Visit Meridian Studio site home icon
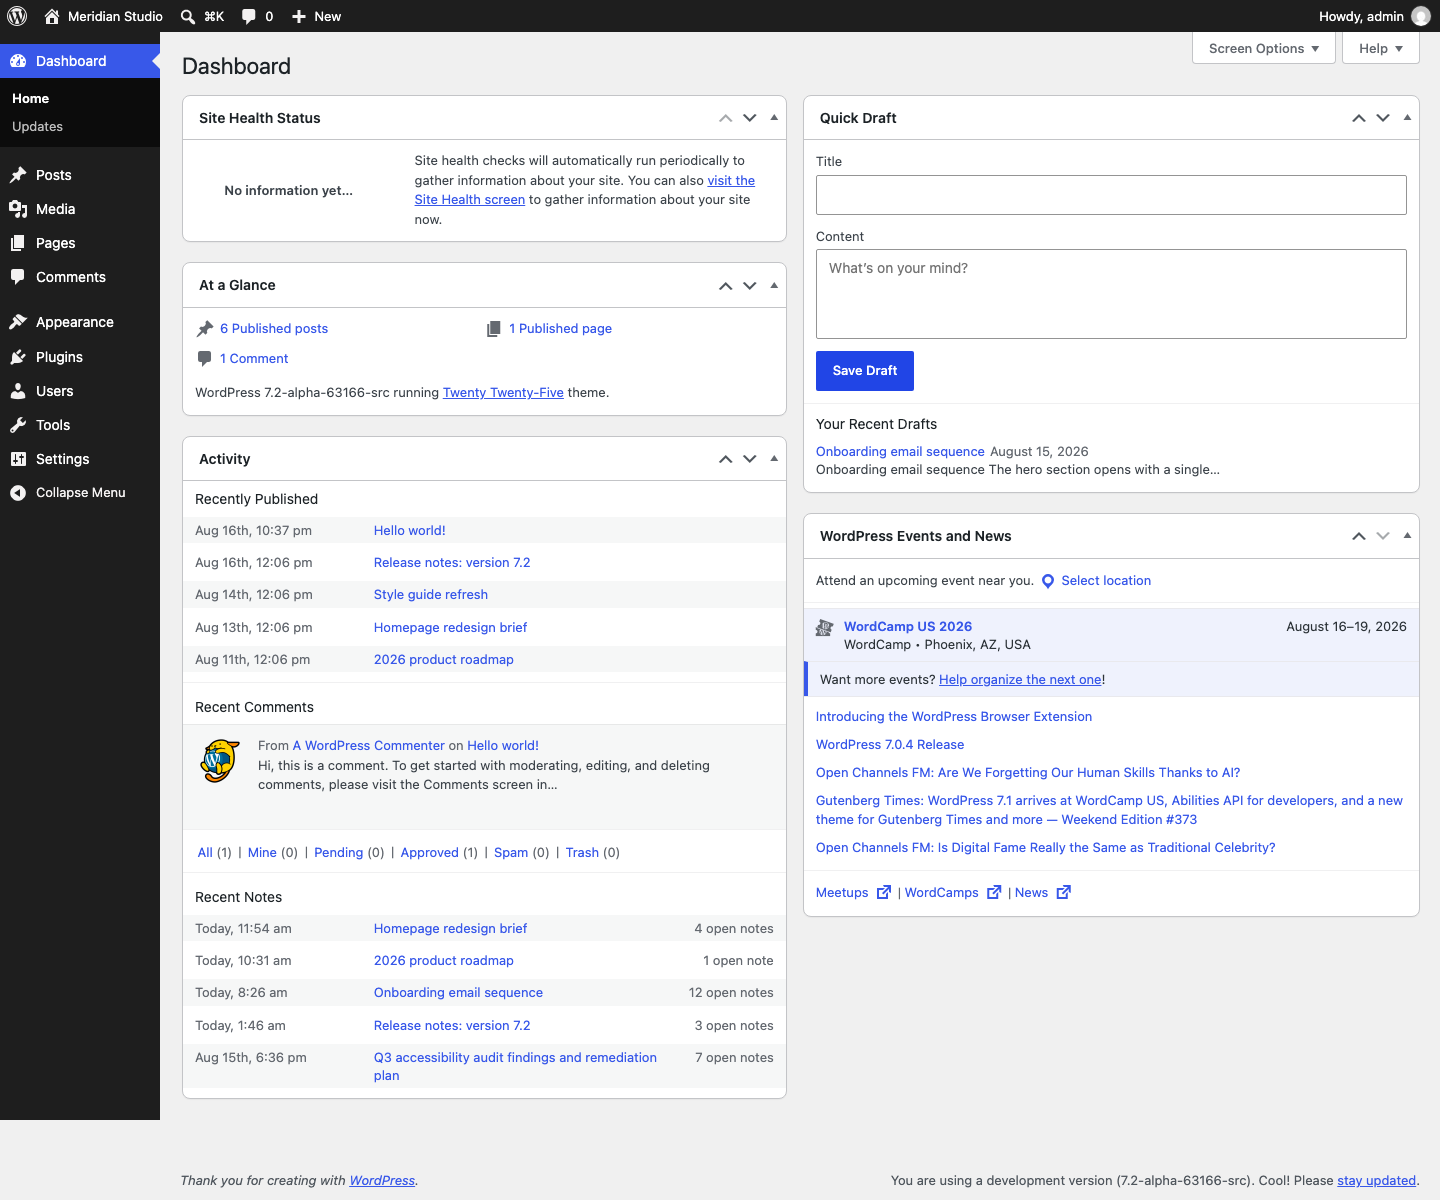This screenshot has width=1440, height=1200. tap(52, 16)
